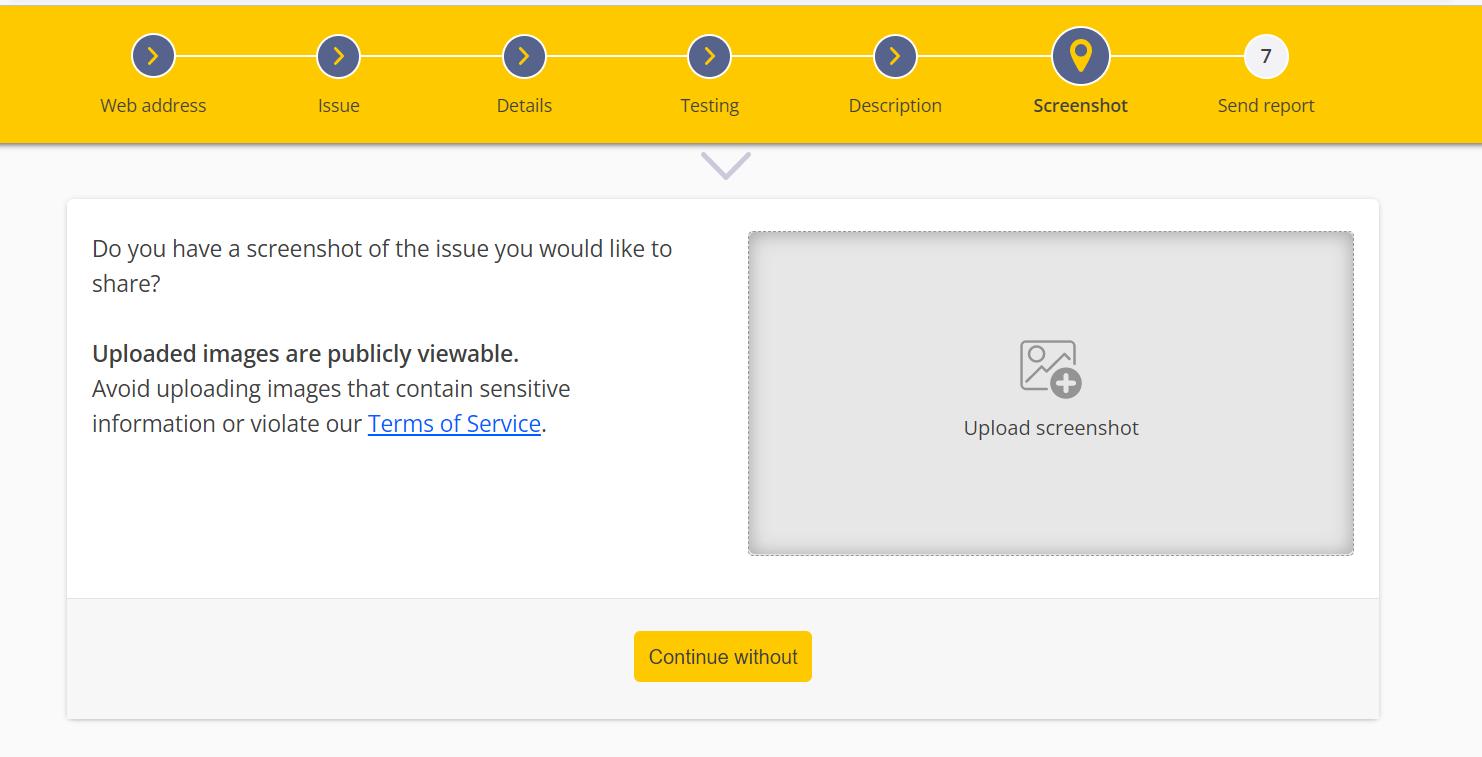Click the Screenshot location pin icon
Image resolution: width=1482 pixels, height=757 pixels.
pos(1080,56)
